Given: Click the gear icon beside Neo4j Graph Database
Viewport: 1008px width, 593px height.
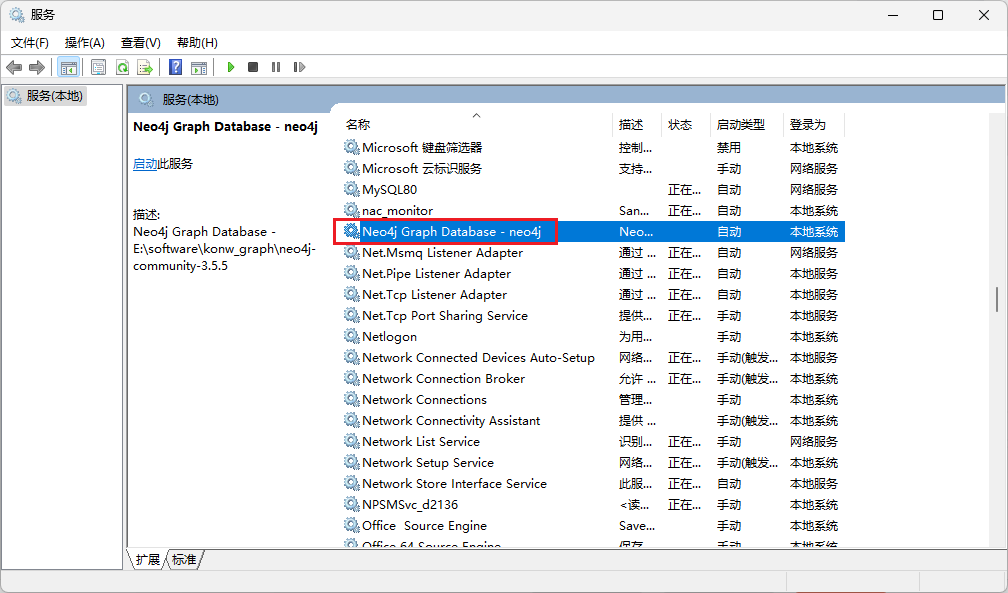Looking at the screenshot, I should (x=352, y=231).
